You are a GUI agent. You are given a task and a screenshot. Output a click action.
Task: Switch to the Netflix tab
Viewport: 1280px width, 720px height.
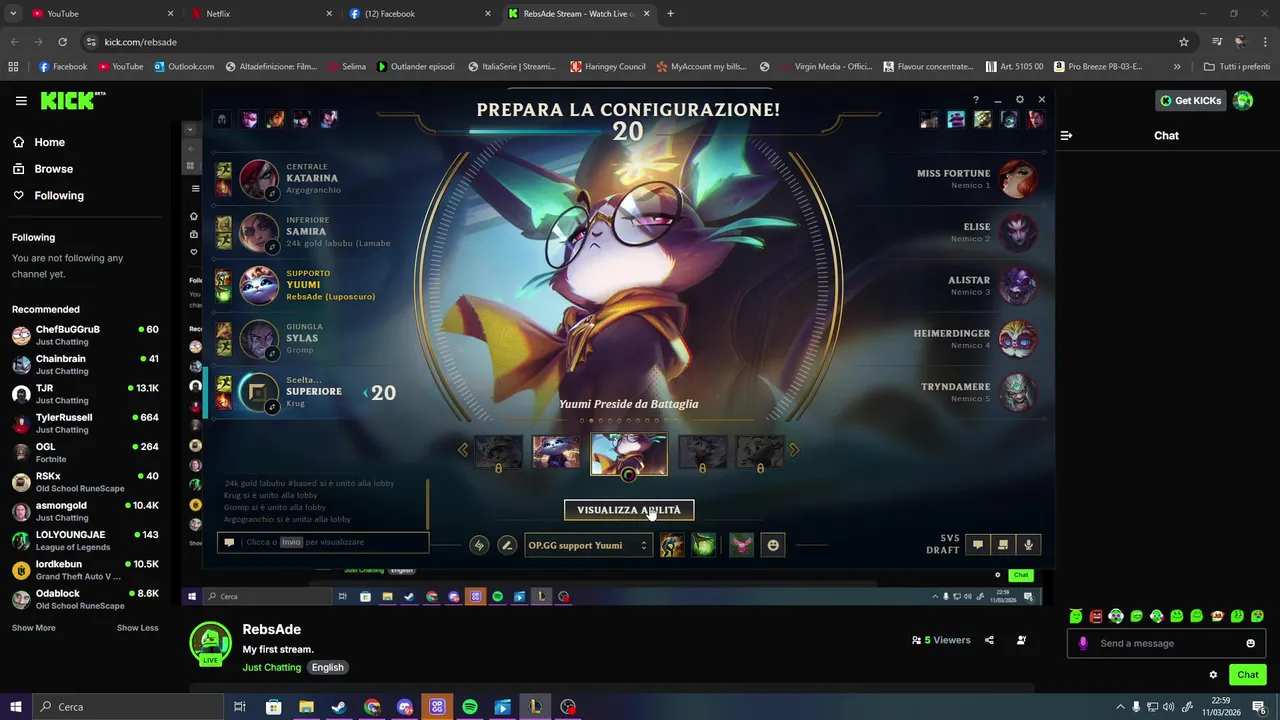tap(262, 14)
